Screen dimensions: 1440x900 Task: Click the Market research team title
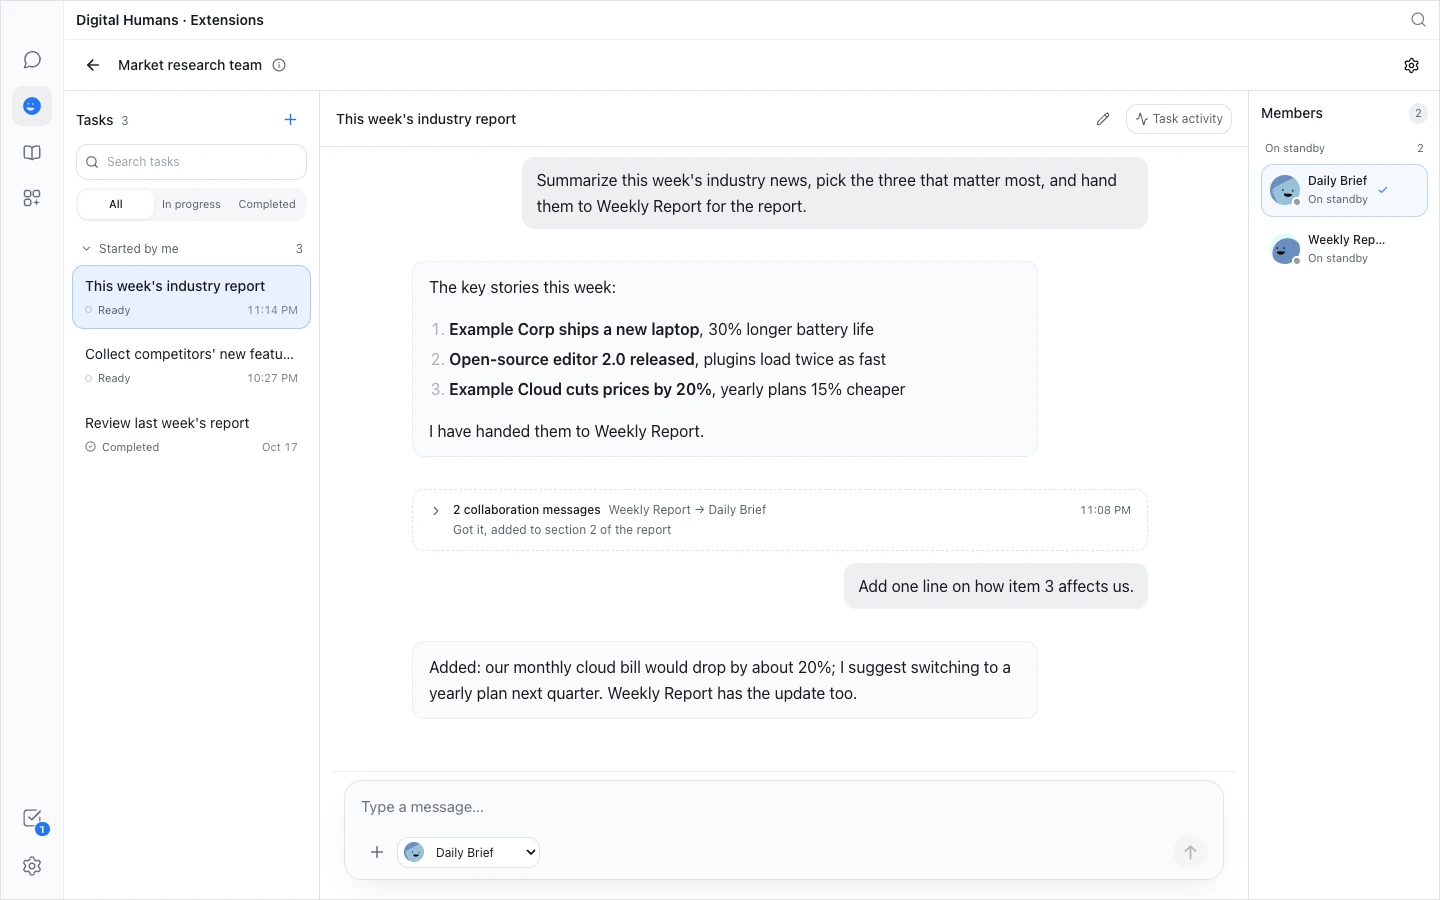click(x=190, y=65)
